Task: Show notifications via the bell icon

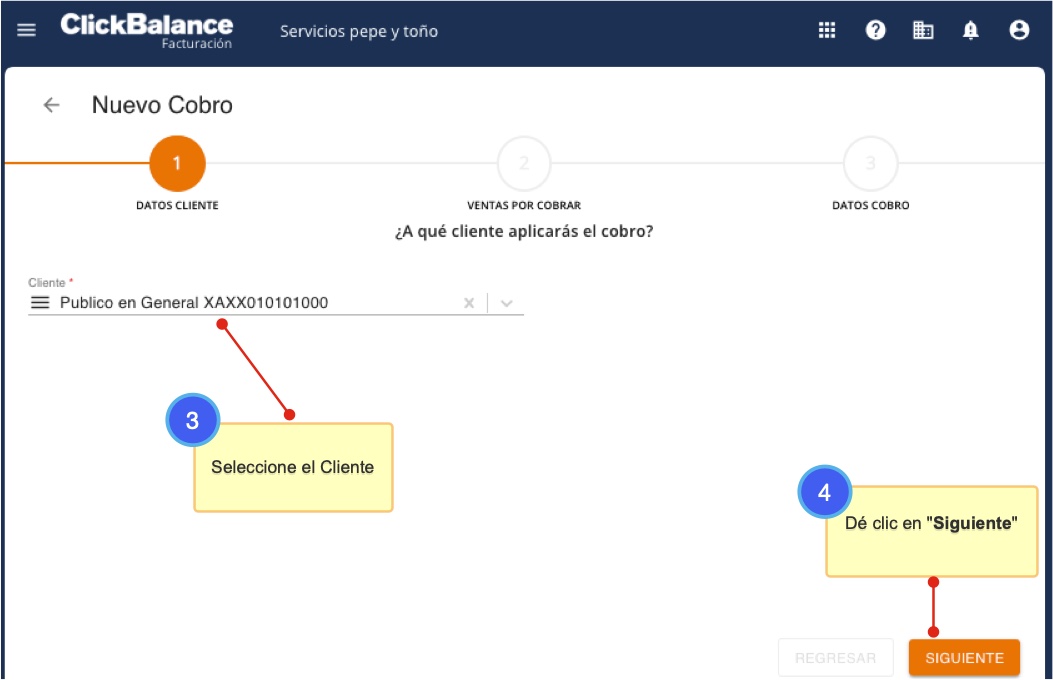Action: [x=971, y=30]
